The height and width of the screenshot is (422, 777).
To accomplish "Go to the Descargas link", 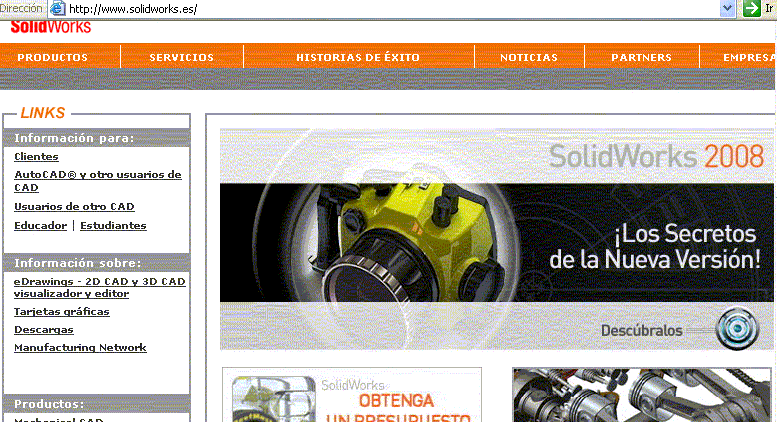I will 44,329.
